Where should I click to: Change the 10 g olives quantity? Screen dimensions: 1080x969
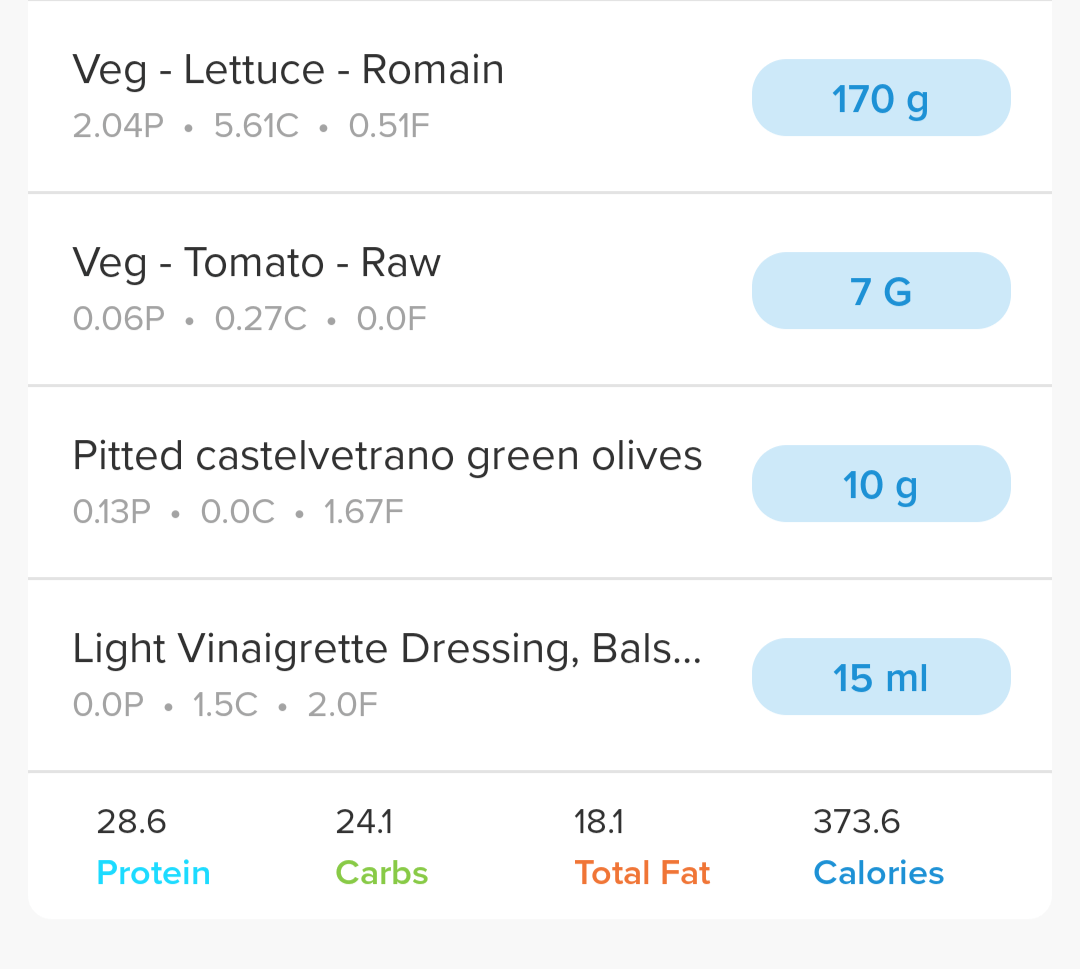[x=880, y=484]
